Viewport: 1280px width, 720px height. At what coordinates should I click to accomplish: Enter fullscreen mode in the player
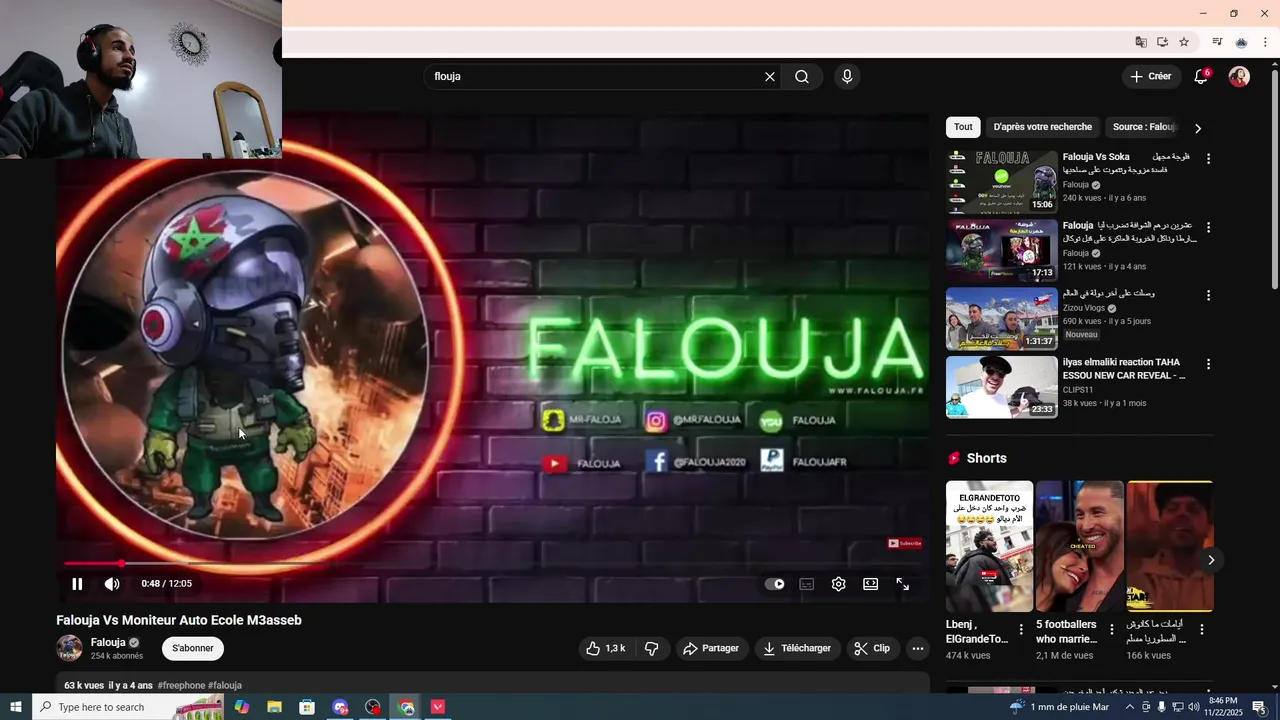(903, 584)
